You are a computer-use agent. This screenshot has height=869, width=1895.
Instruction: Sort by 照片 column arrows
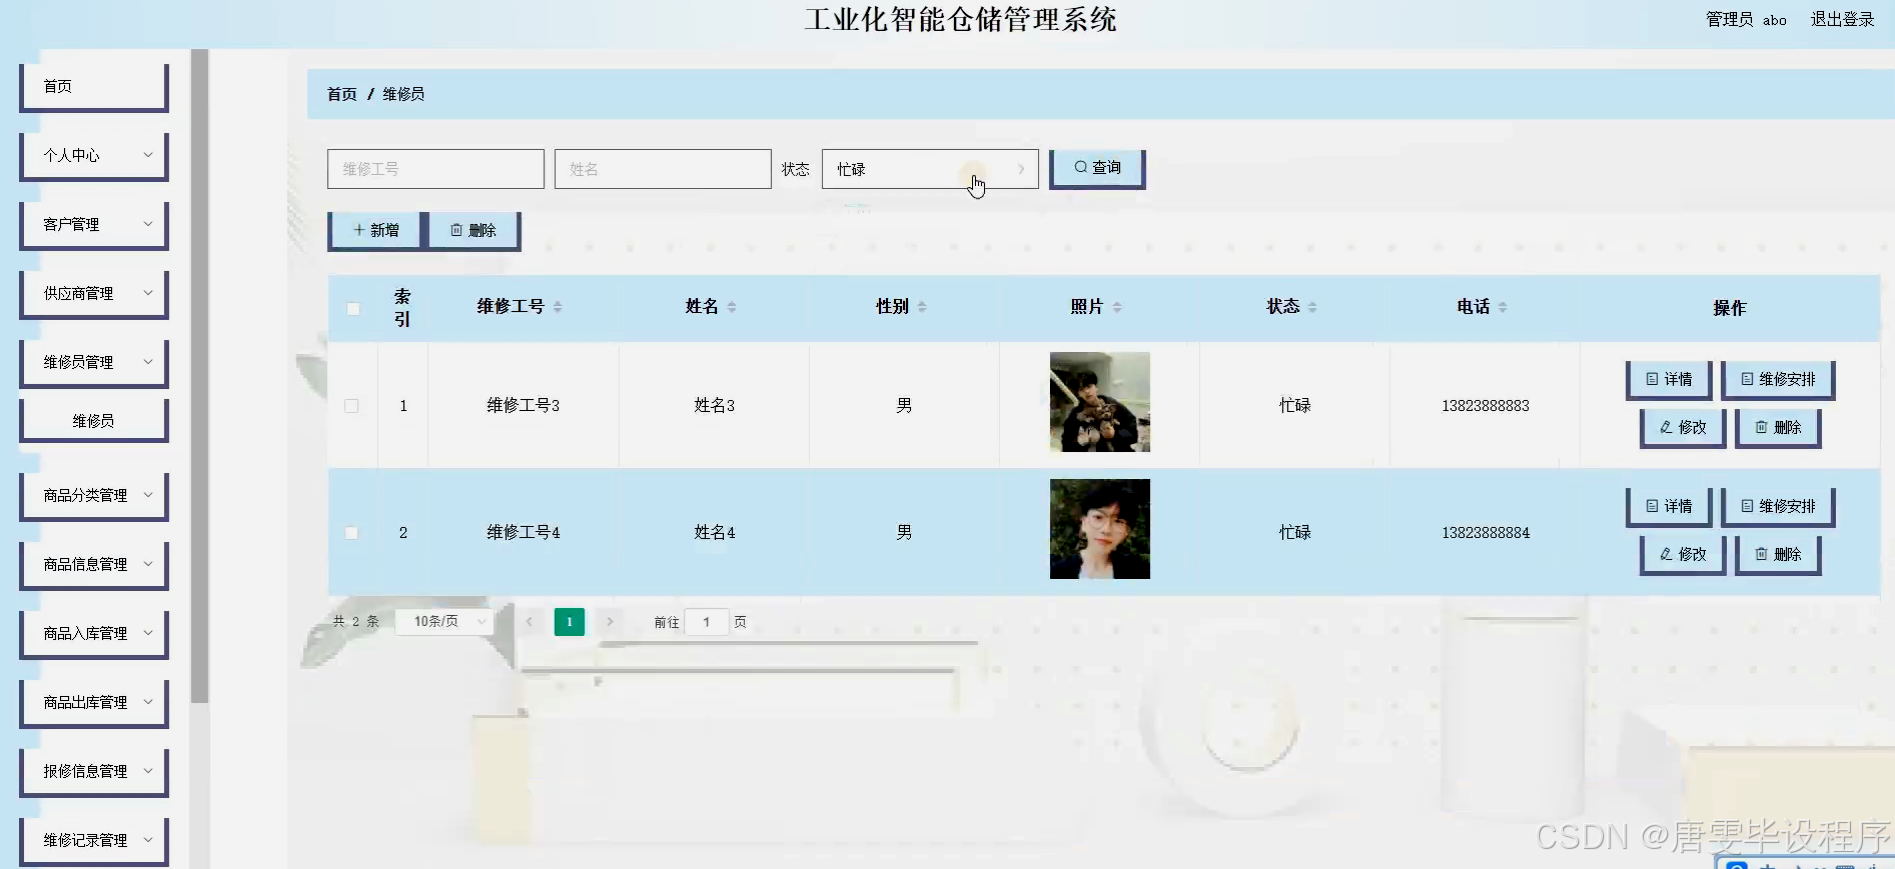pos(1117,307)
